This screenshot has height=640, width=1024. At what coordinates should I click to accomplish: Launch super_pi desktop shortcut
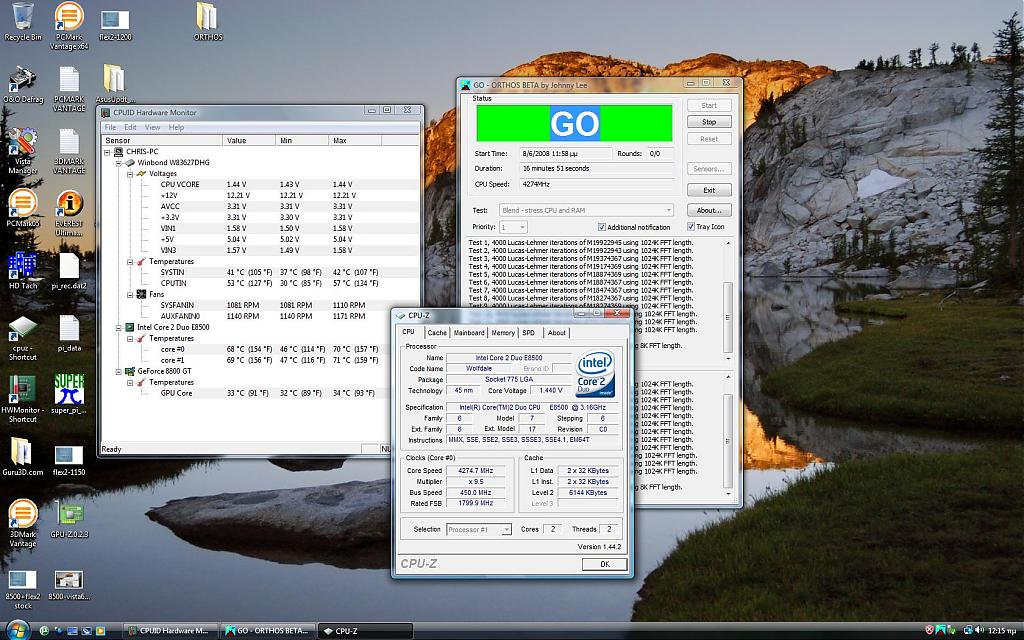point(69,394)
